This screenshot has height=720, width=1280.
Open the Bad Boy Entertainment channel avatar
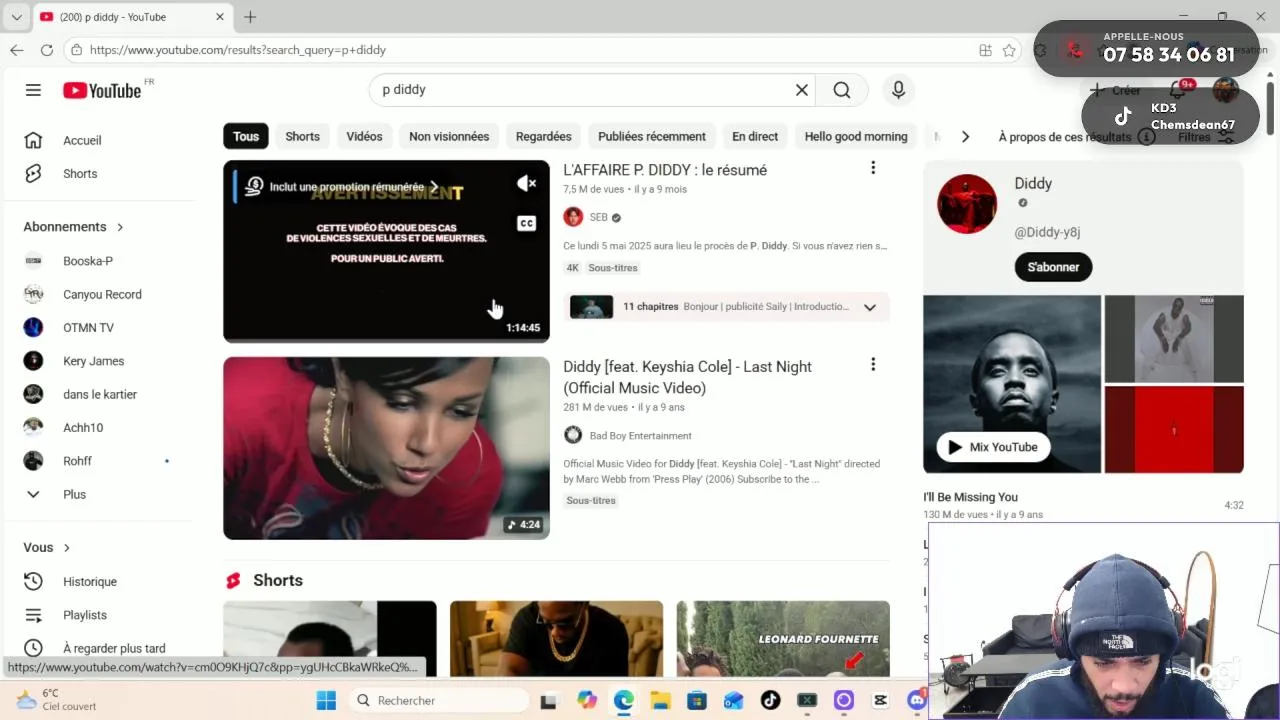573,435
